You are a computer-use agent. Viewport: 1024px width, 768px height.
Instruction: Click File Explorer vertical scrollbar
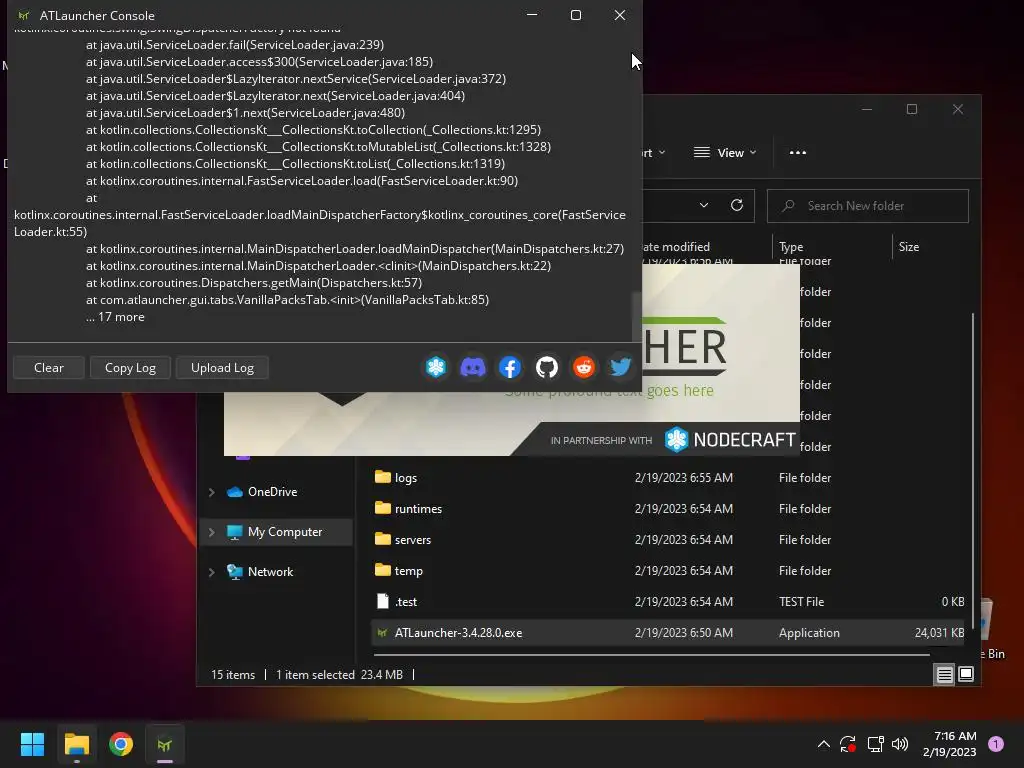pyautogui.click(x=973, y=470)
